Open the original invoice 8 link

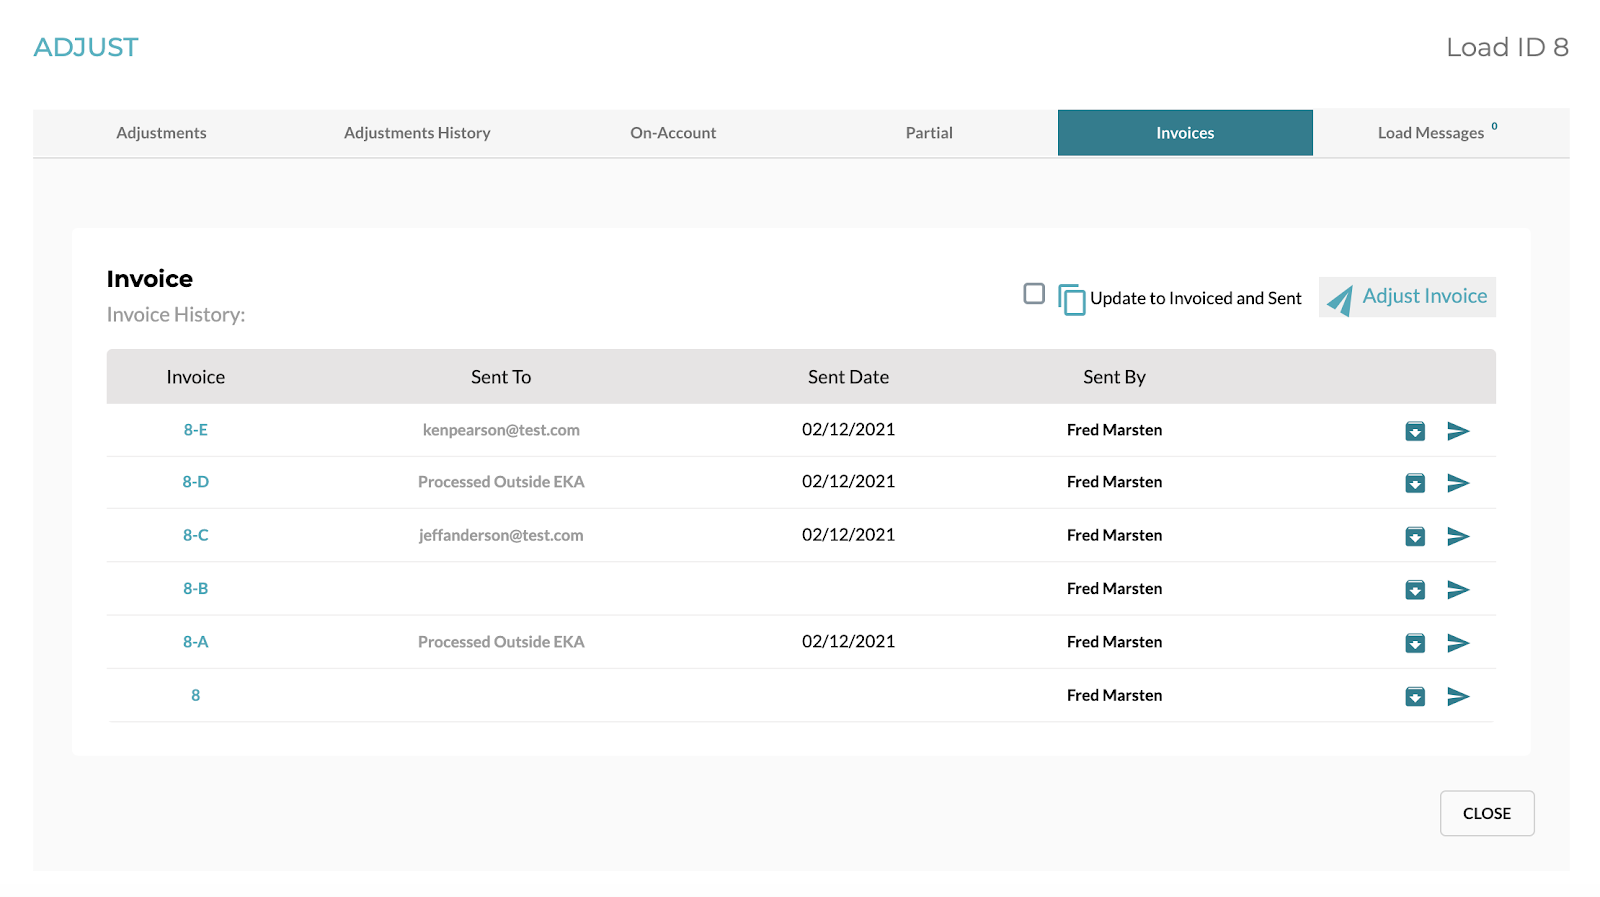195,695
